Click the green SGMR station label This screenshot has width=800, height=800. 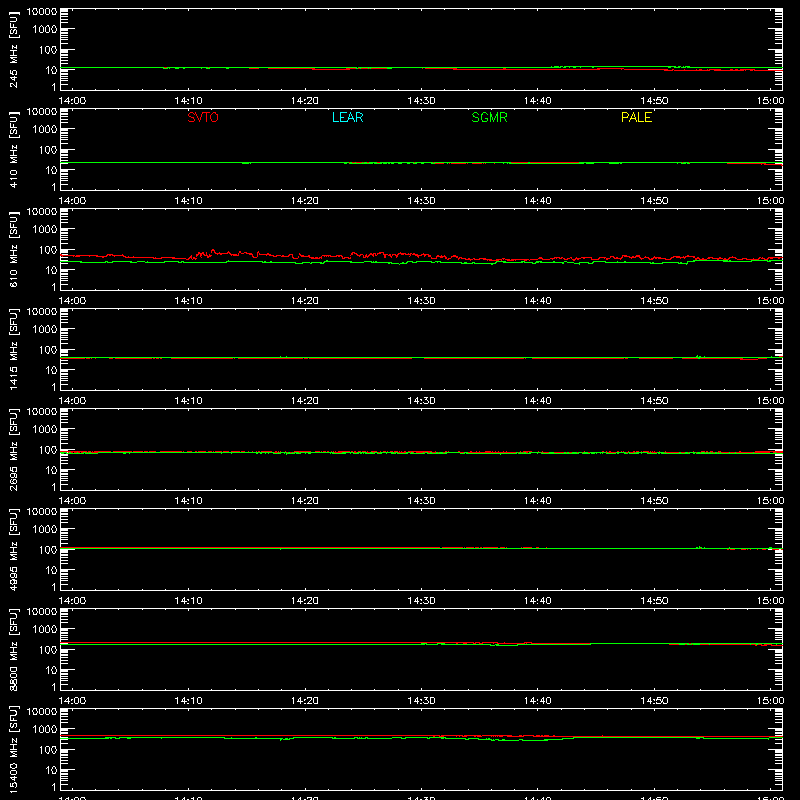coord(489,117)
